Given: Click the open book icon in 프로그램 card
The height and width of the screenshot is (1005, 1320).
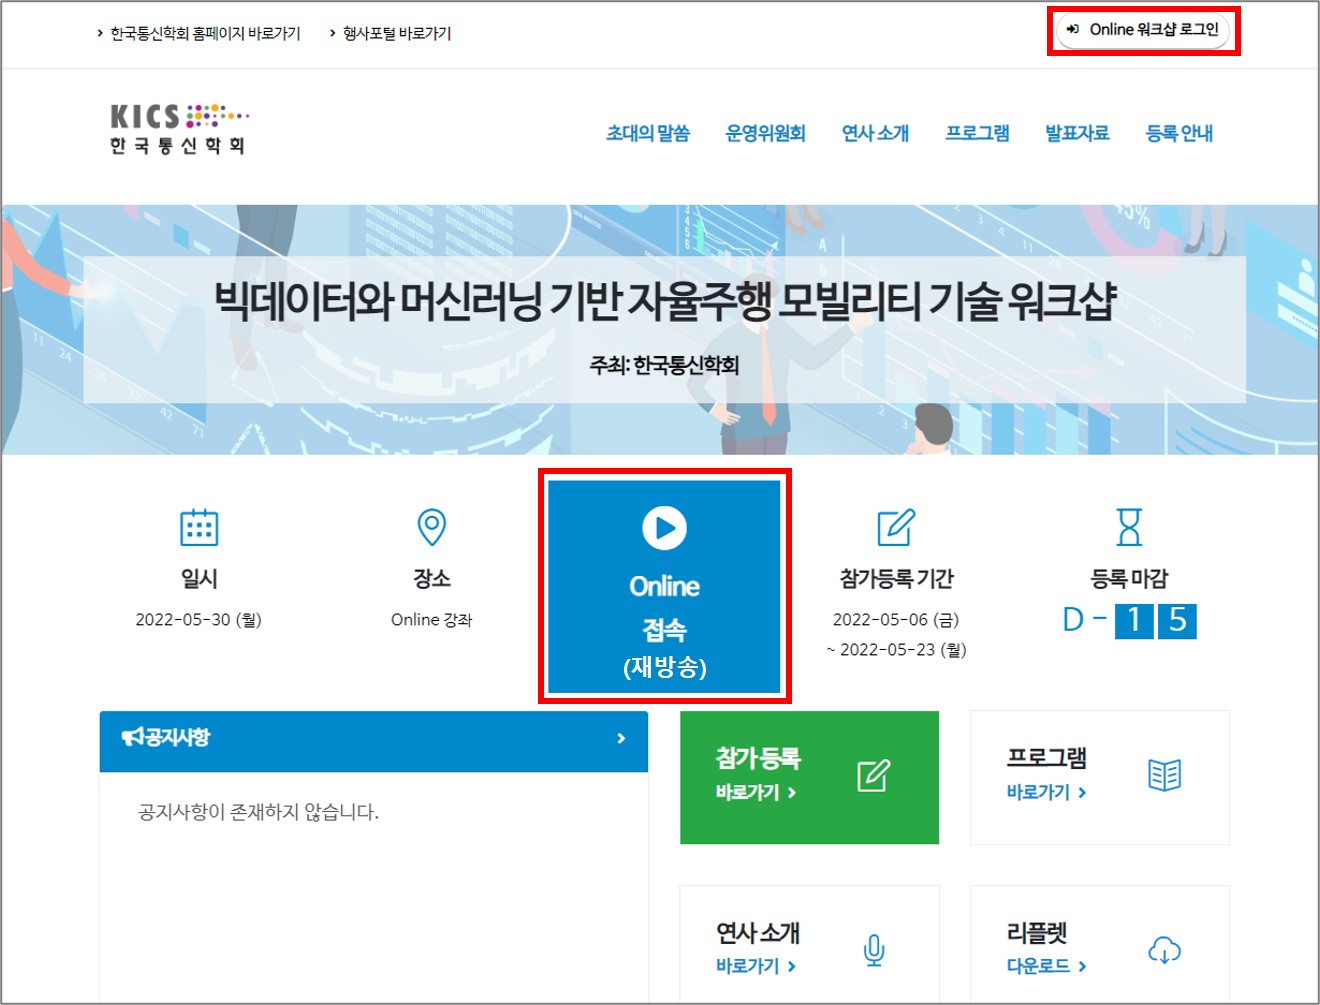Looking at the screenshot, I should pos(1164,775).
